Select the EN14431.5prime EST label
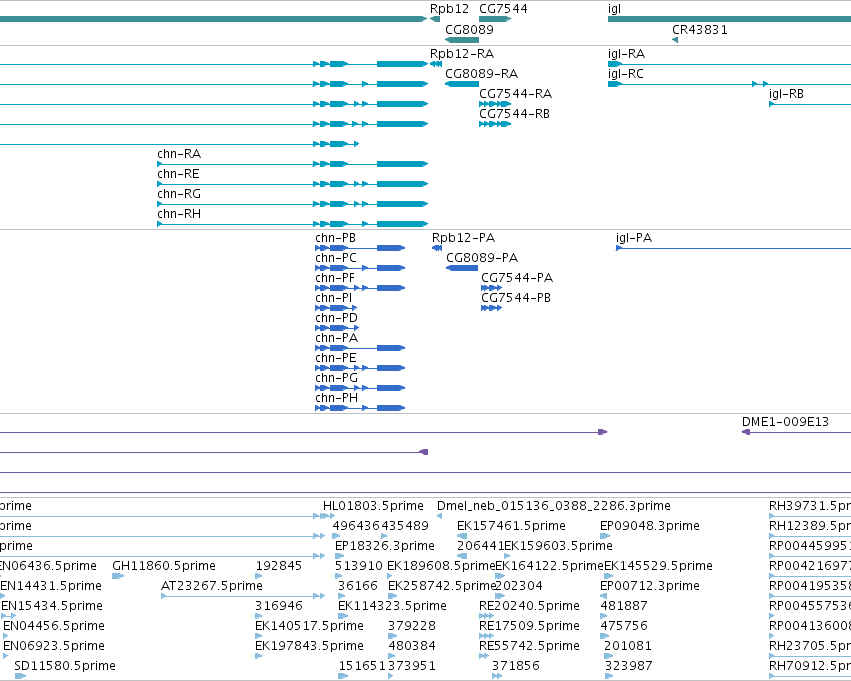 (x=51, y=586)
